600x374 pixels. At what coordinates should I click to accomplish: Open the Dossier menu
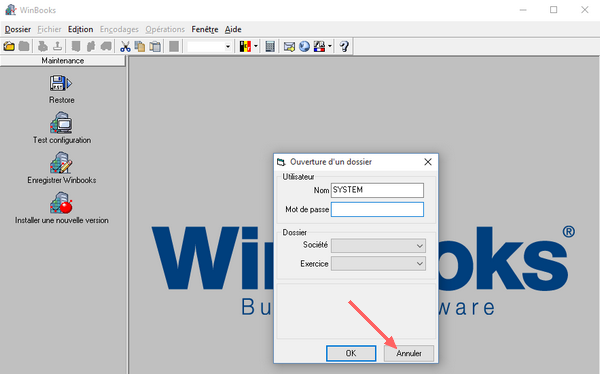click(18, 29)
